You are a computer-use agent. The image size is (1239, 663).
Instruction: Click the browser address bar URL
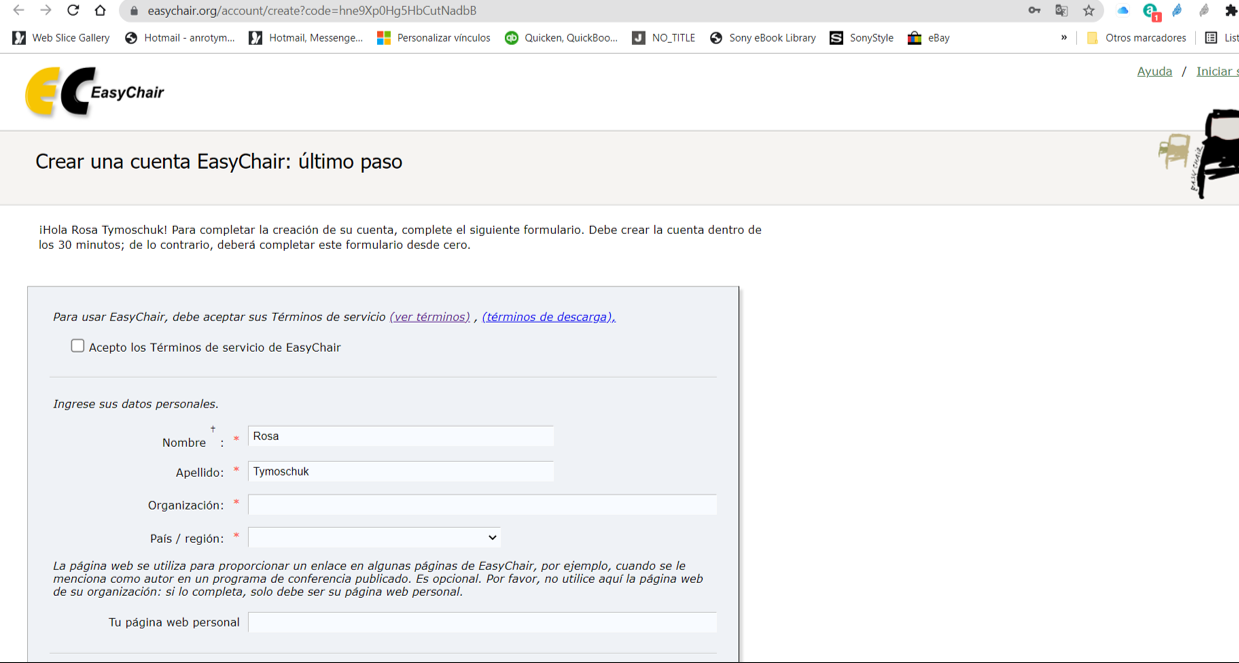[312, 11]
